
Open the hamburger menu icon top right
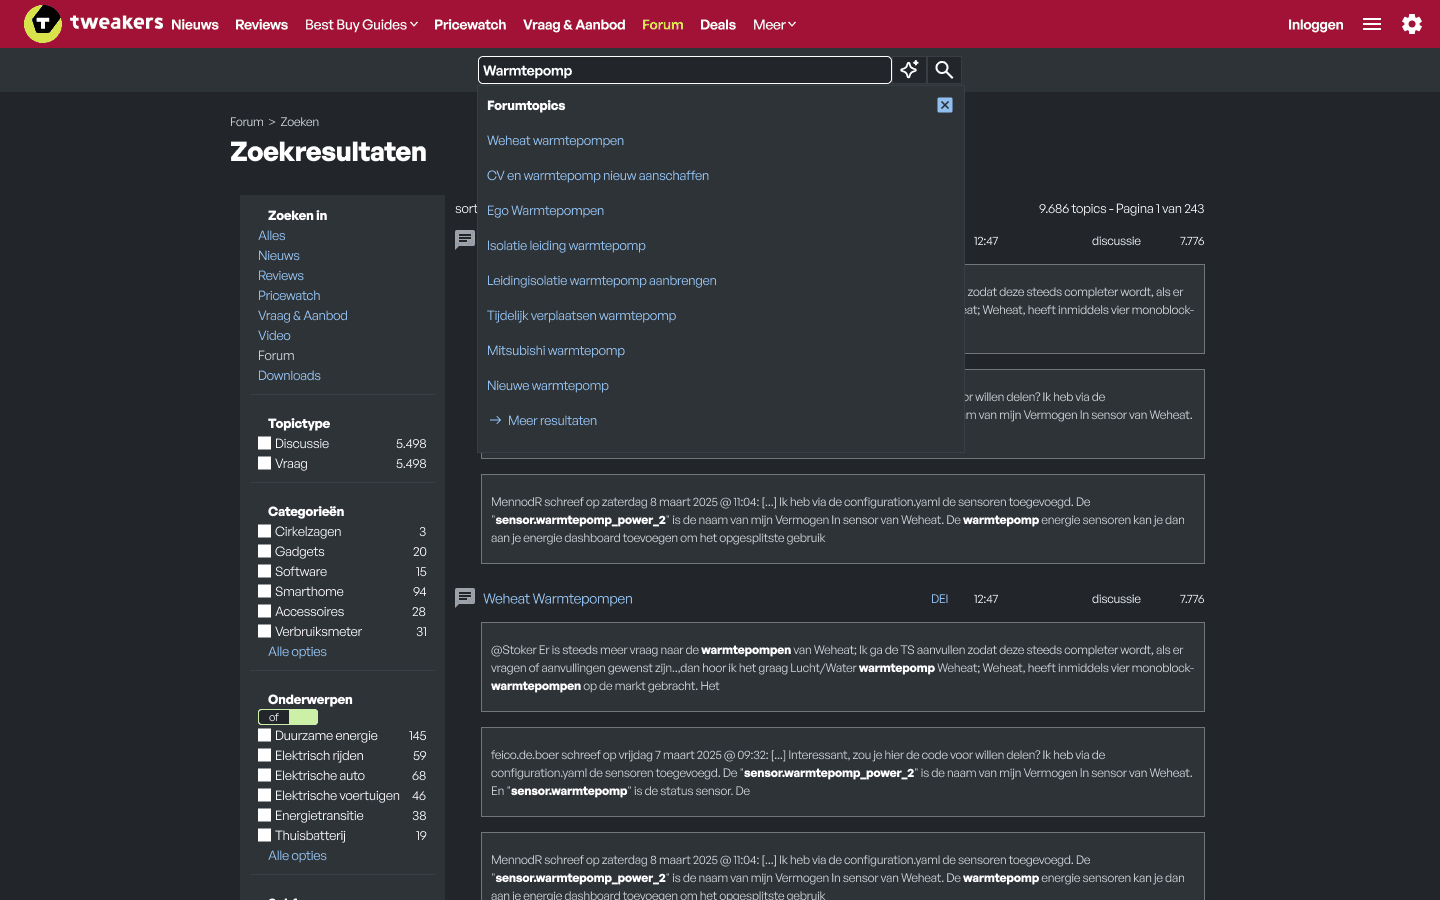[x=1371, y=24]
